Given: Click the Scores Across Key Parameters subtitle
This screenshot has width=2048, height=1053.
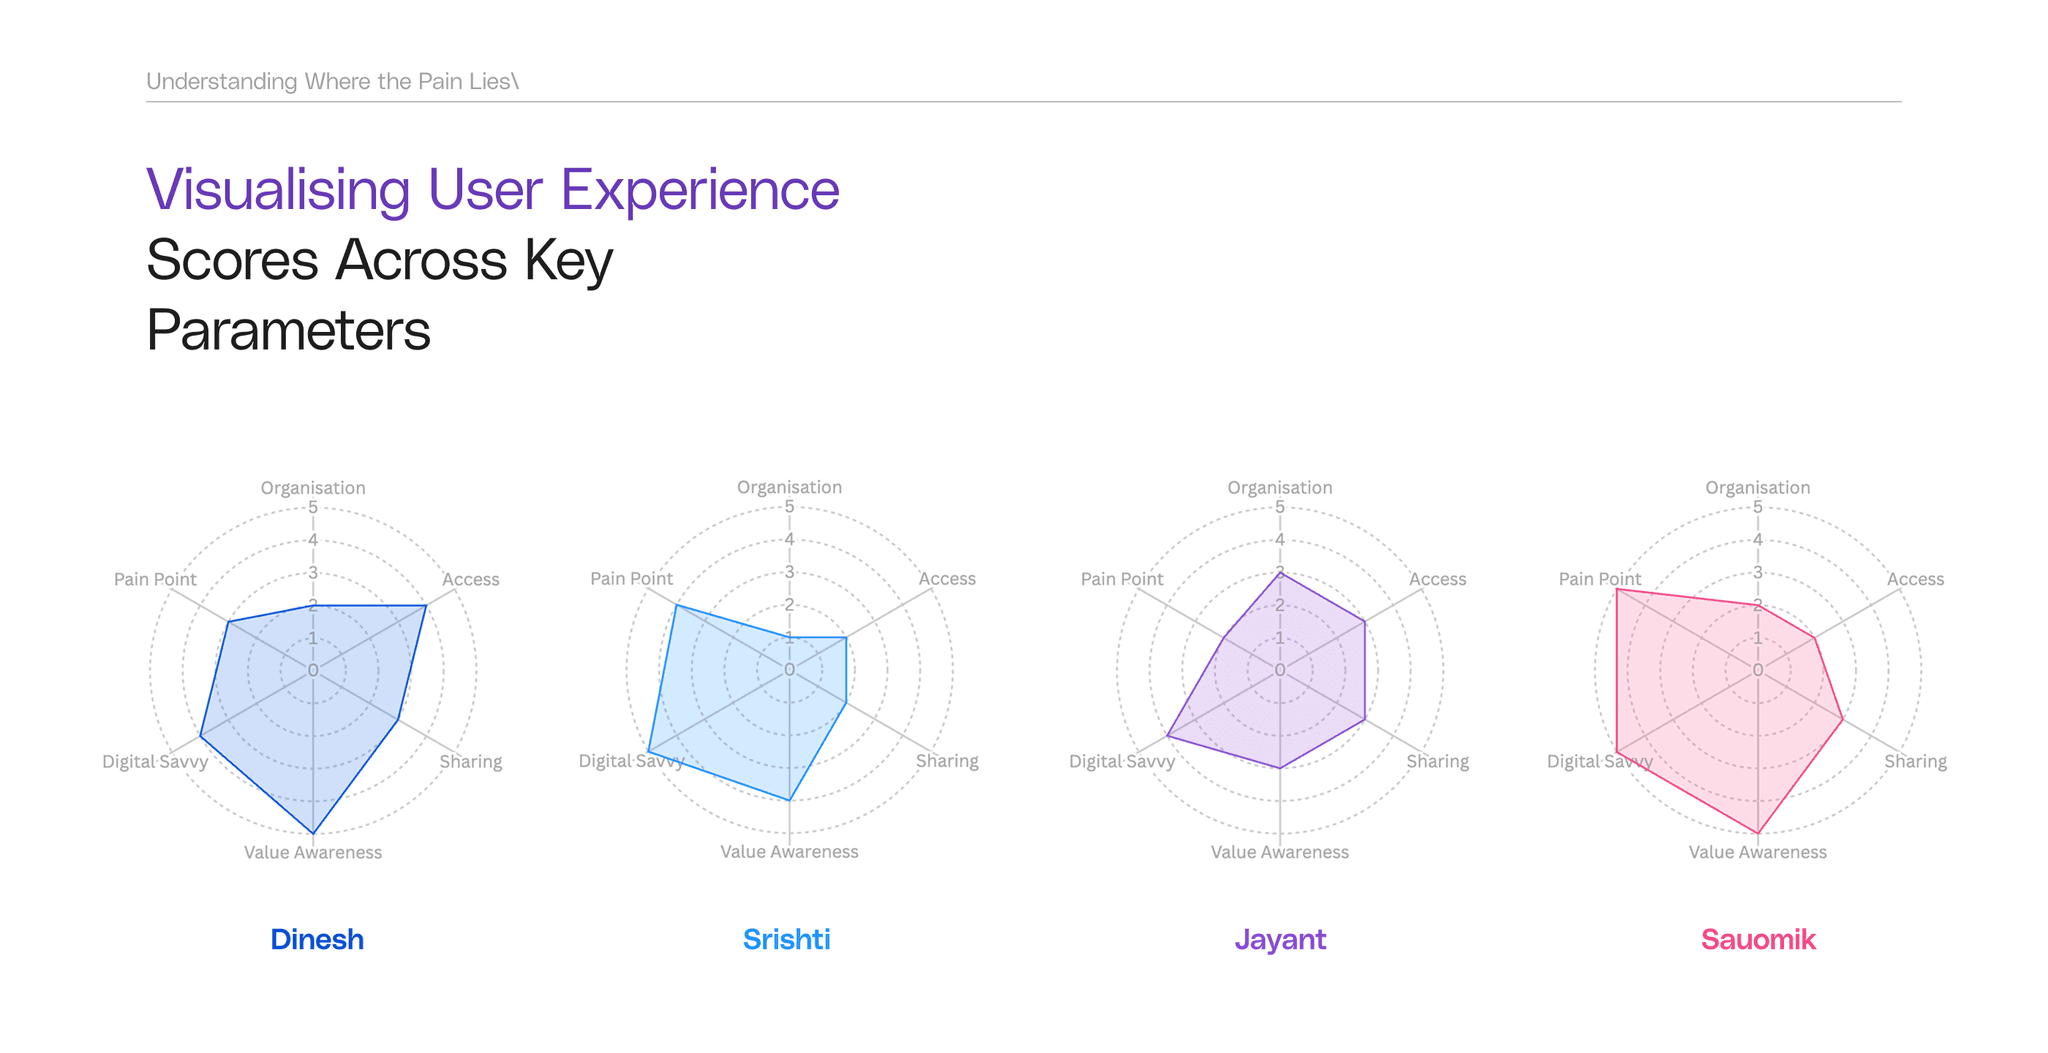Looking at the screenshot, I should pos(380,294).
